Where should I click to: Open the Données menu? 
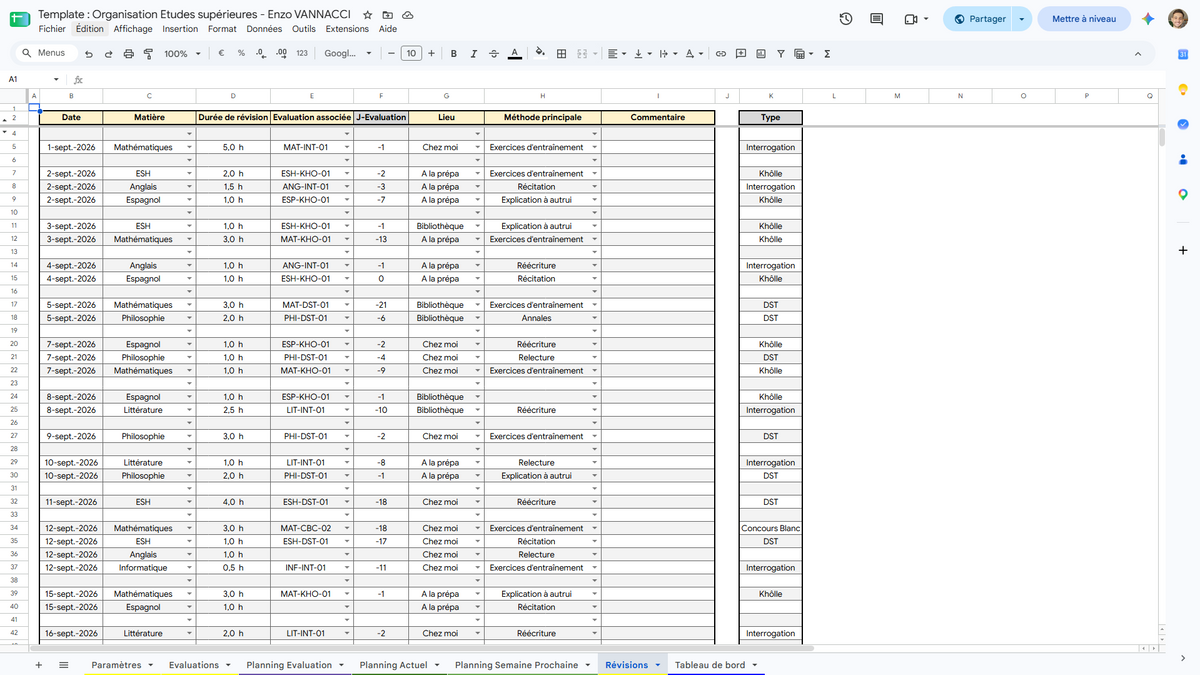(x=264, y=29)
